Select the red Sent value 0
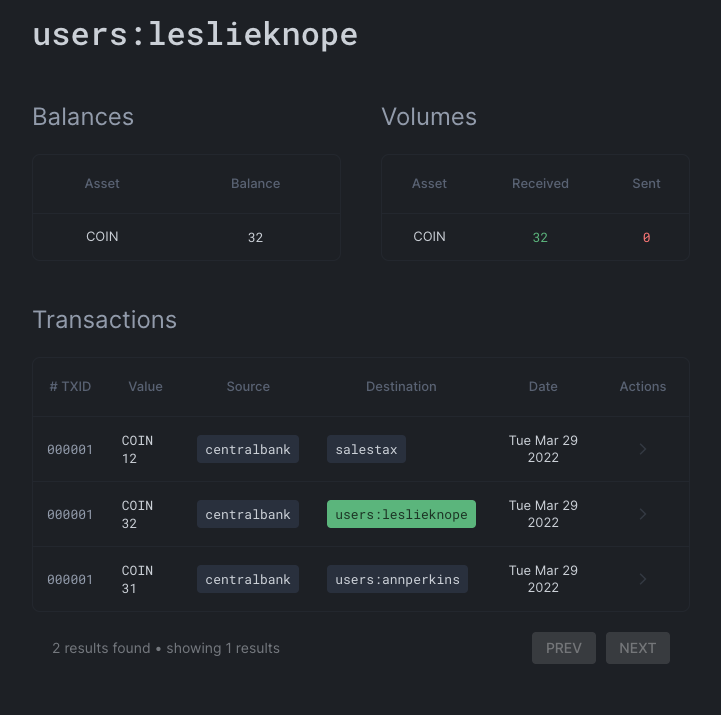Screen dimensions: 721x715 point(646,238)
